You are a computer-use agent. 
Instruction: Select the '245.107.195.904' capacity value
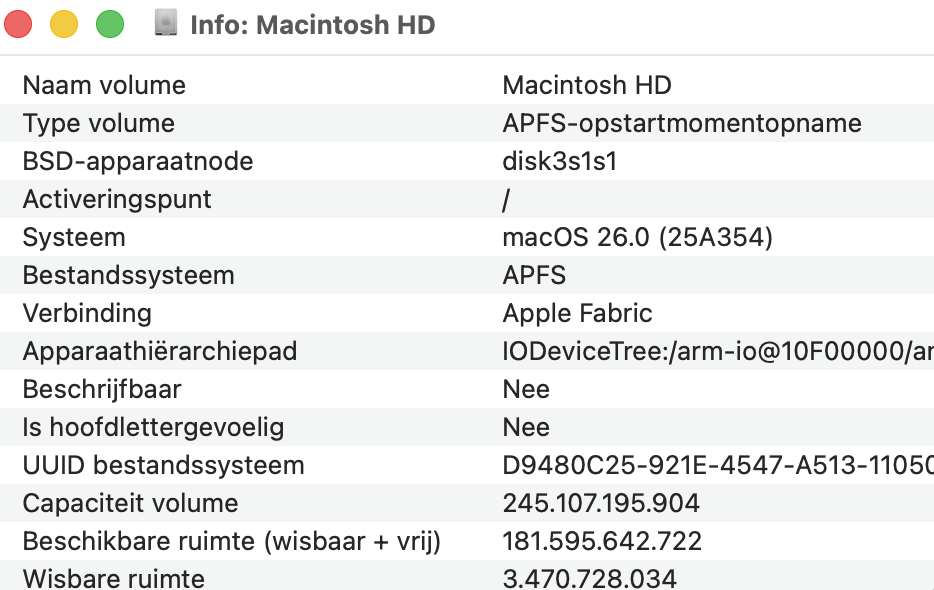point(601,503)
